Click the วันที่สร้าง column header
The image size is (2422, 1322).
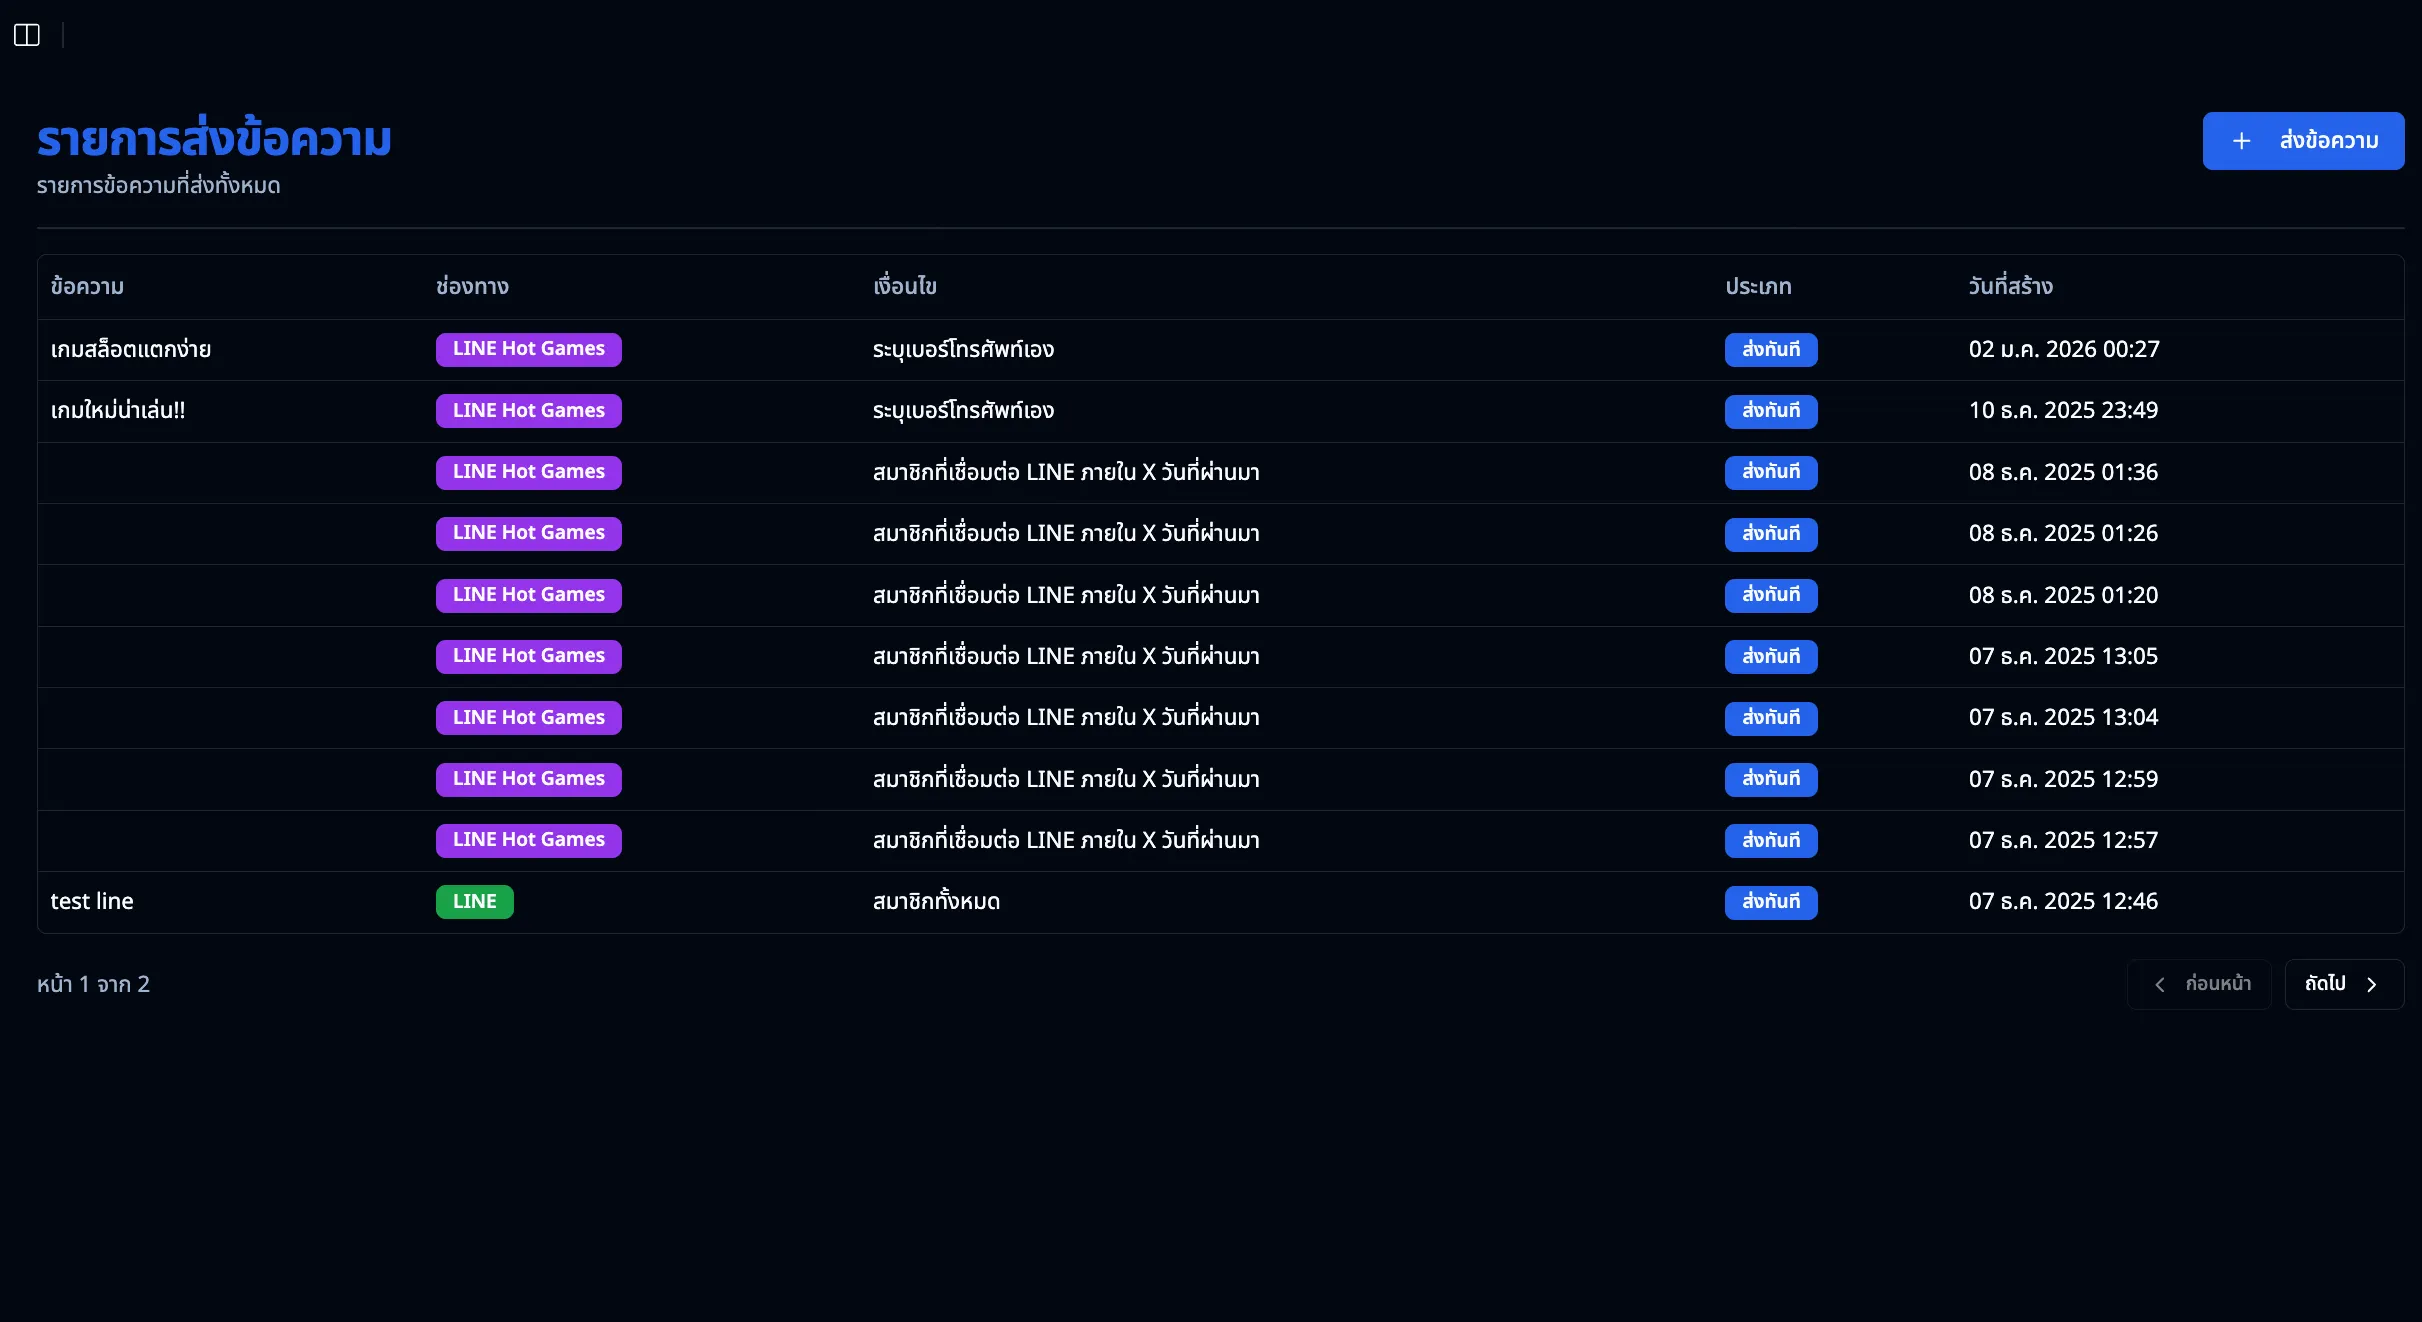(x=2010, y=286)
